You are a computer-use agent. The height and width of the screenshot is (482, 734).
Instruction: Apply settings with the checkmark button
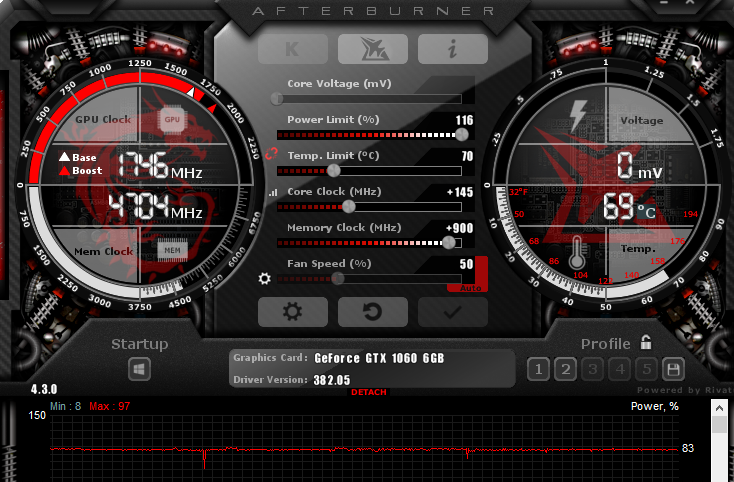coord(453,312)
